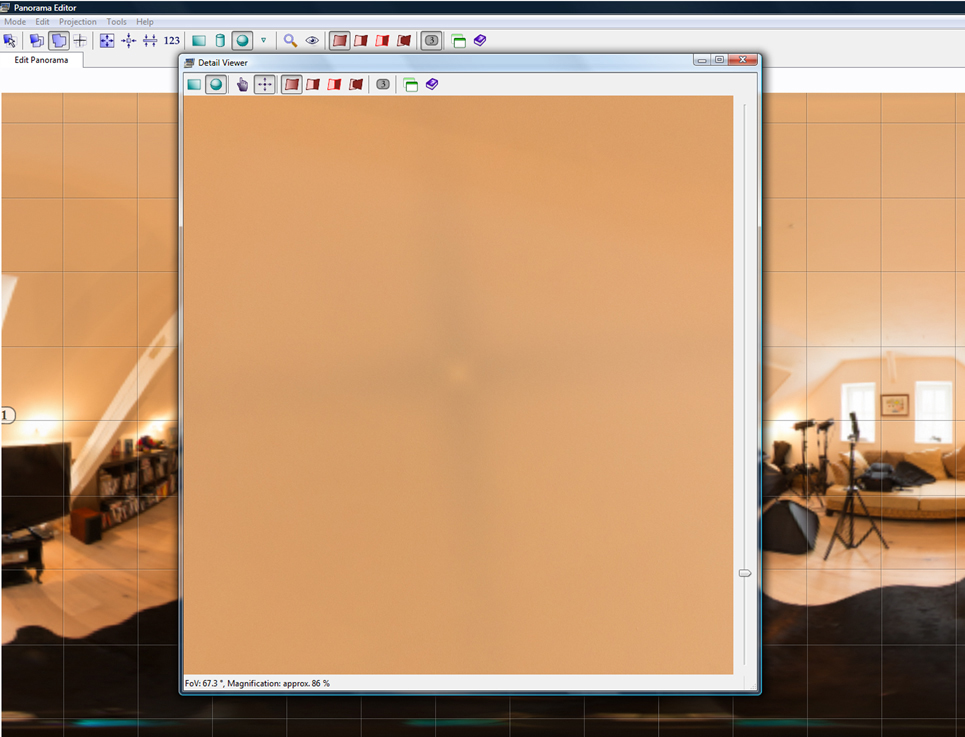Open the Projection menu
Viewport: 965px width, 737px height.
tap(78, 21)
